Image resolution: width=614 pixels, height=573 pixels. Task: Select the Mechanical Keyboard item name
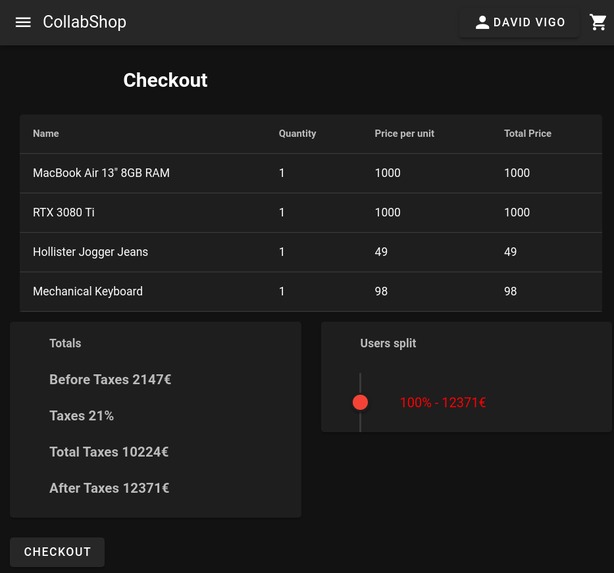pyautogui.click(x=88, y=291)
